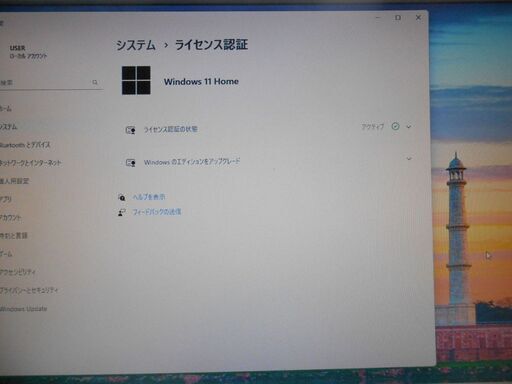Click the Windows 11 logo icon
The height and width of the screenshot is (384, 512).
point(136,80)
